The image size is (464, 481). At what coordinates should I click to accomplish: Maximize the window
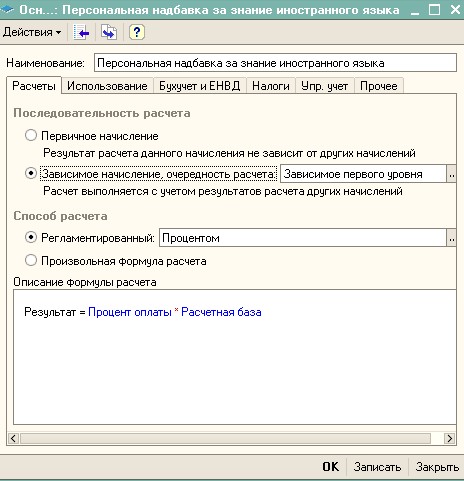[x=434, y=9]
